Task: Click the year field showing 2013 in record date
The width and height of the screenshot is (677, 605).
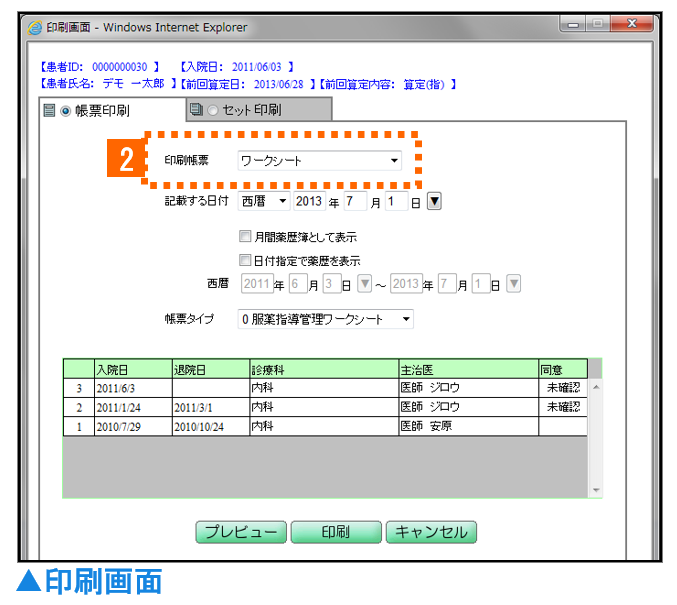Action: point(309,202)
